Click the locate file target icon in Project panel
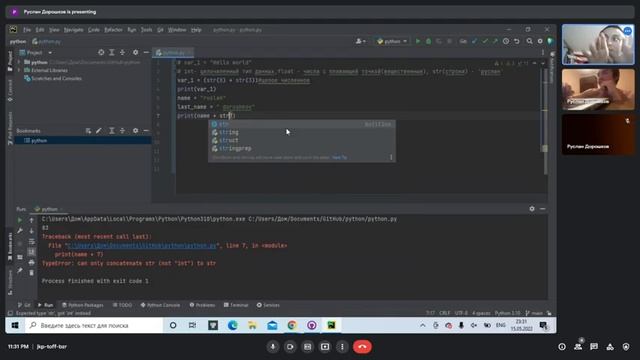Image resolution: width=640 pixels, height=360 pixels. pyautogui.click(x=101, y=52)
